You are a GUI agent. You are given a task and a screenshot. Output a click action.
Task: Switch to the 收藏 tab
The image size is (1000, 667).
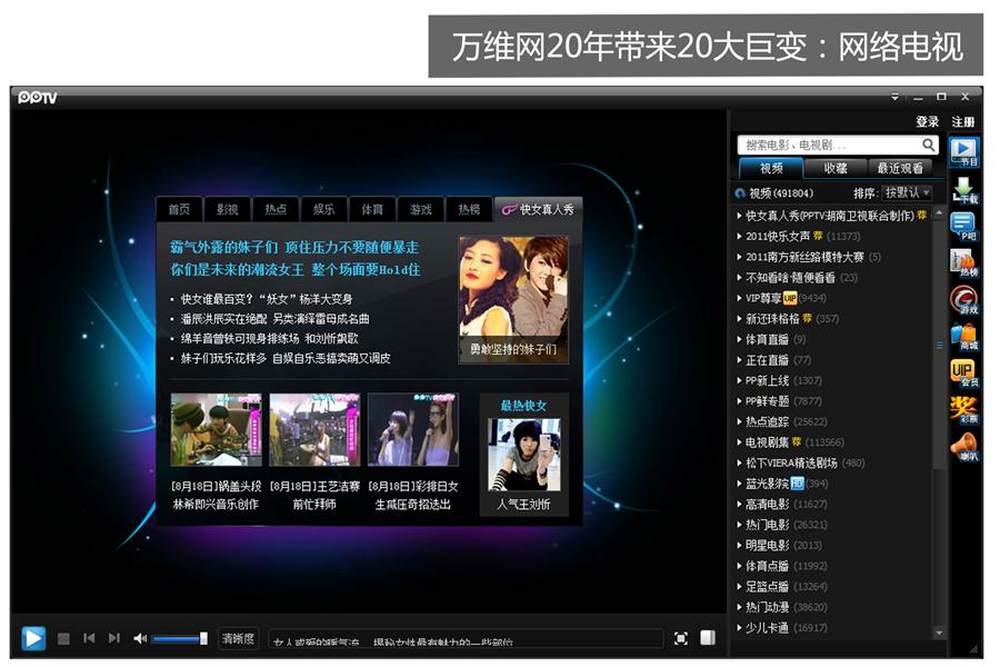point(835,168)
